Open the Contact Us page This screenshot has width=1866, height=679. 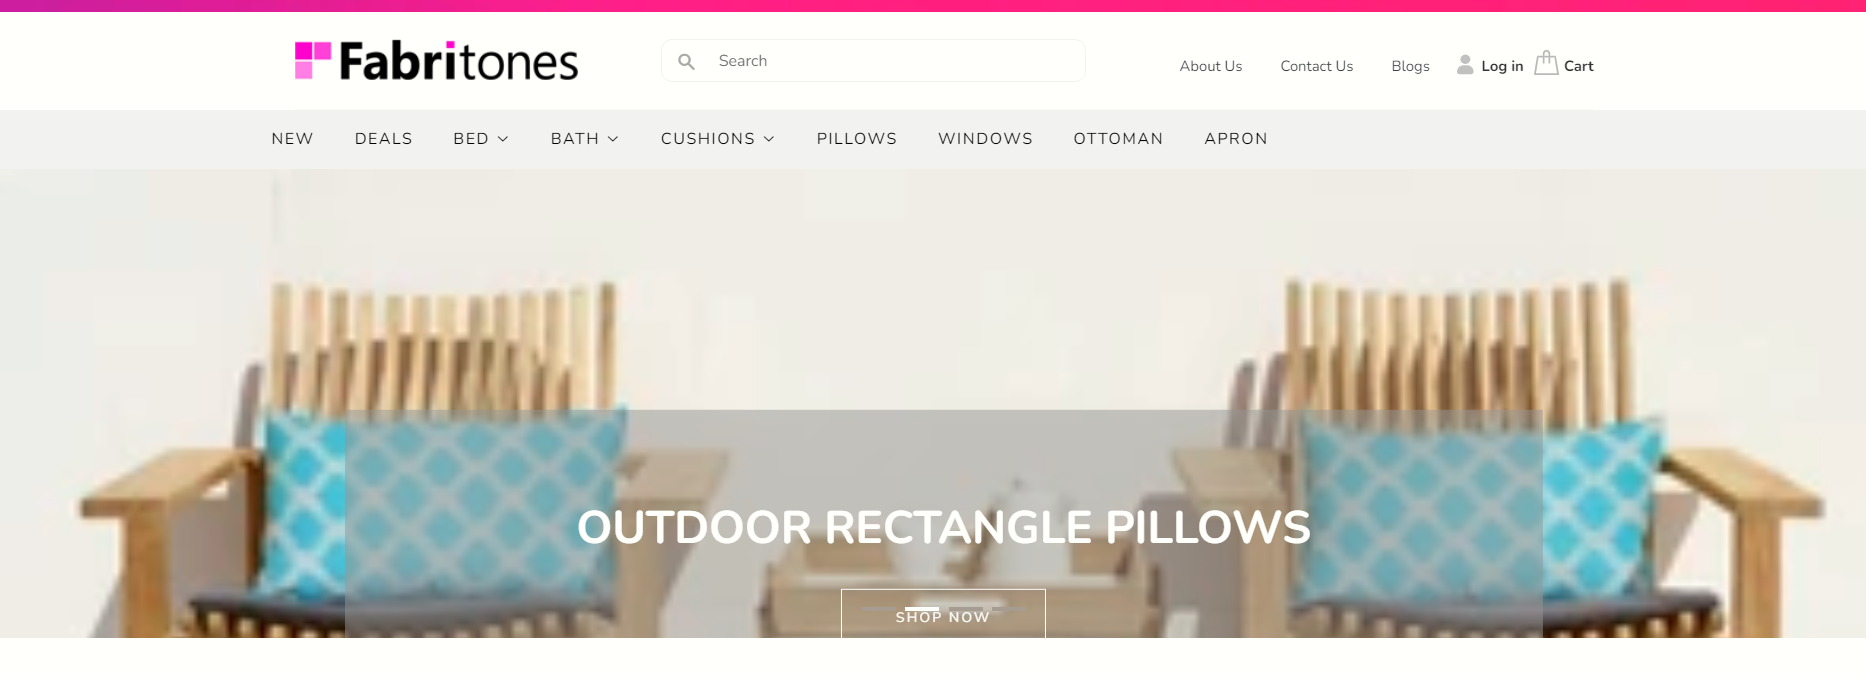point(1316,66)
